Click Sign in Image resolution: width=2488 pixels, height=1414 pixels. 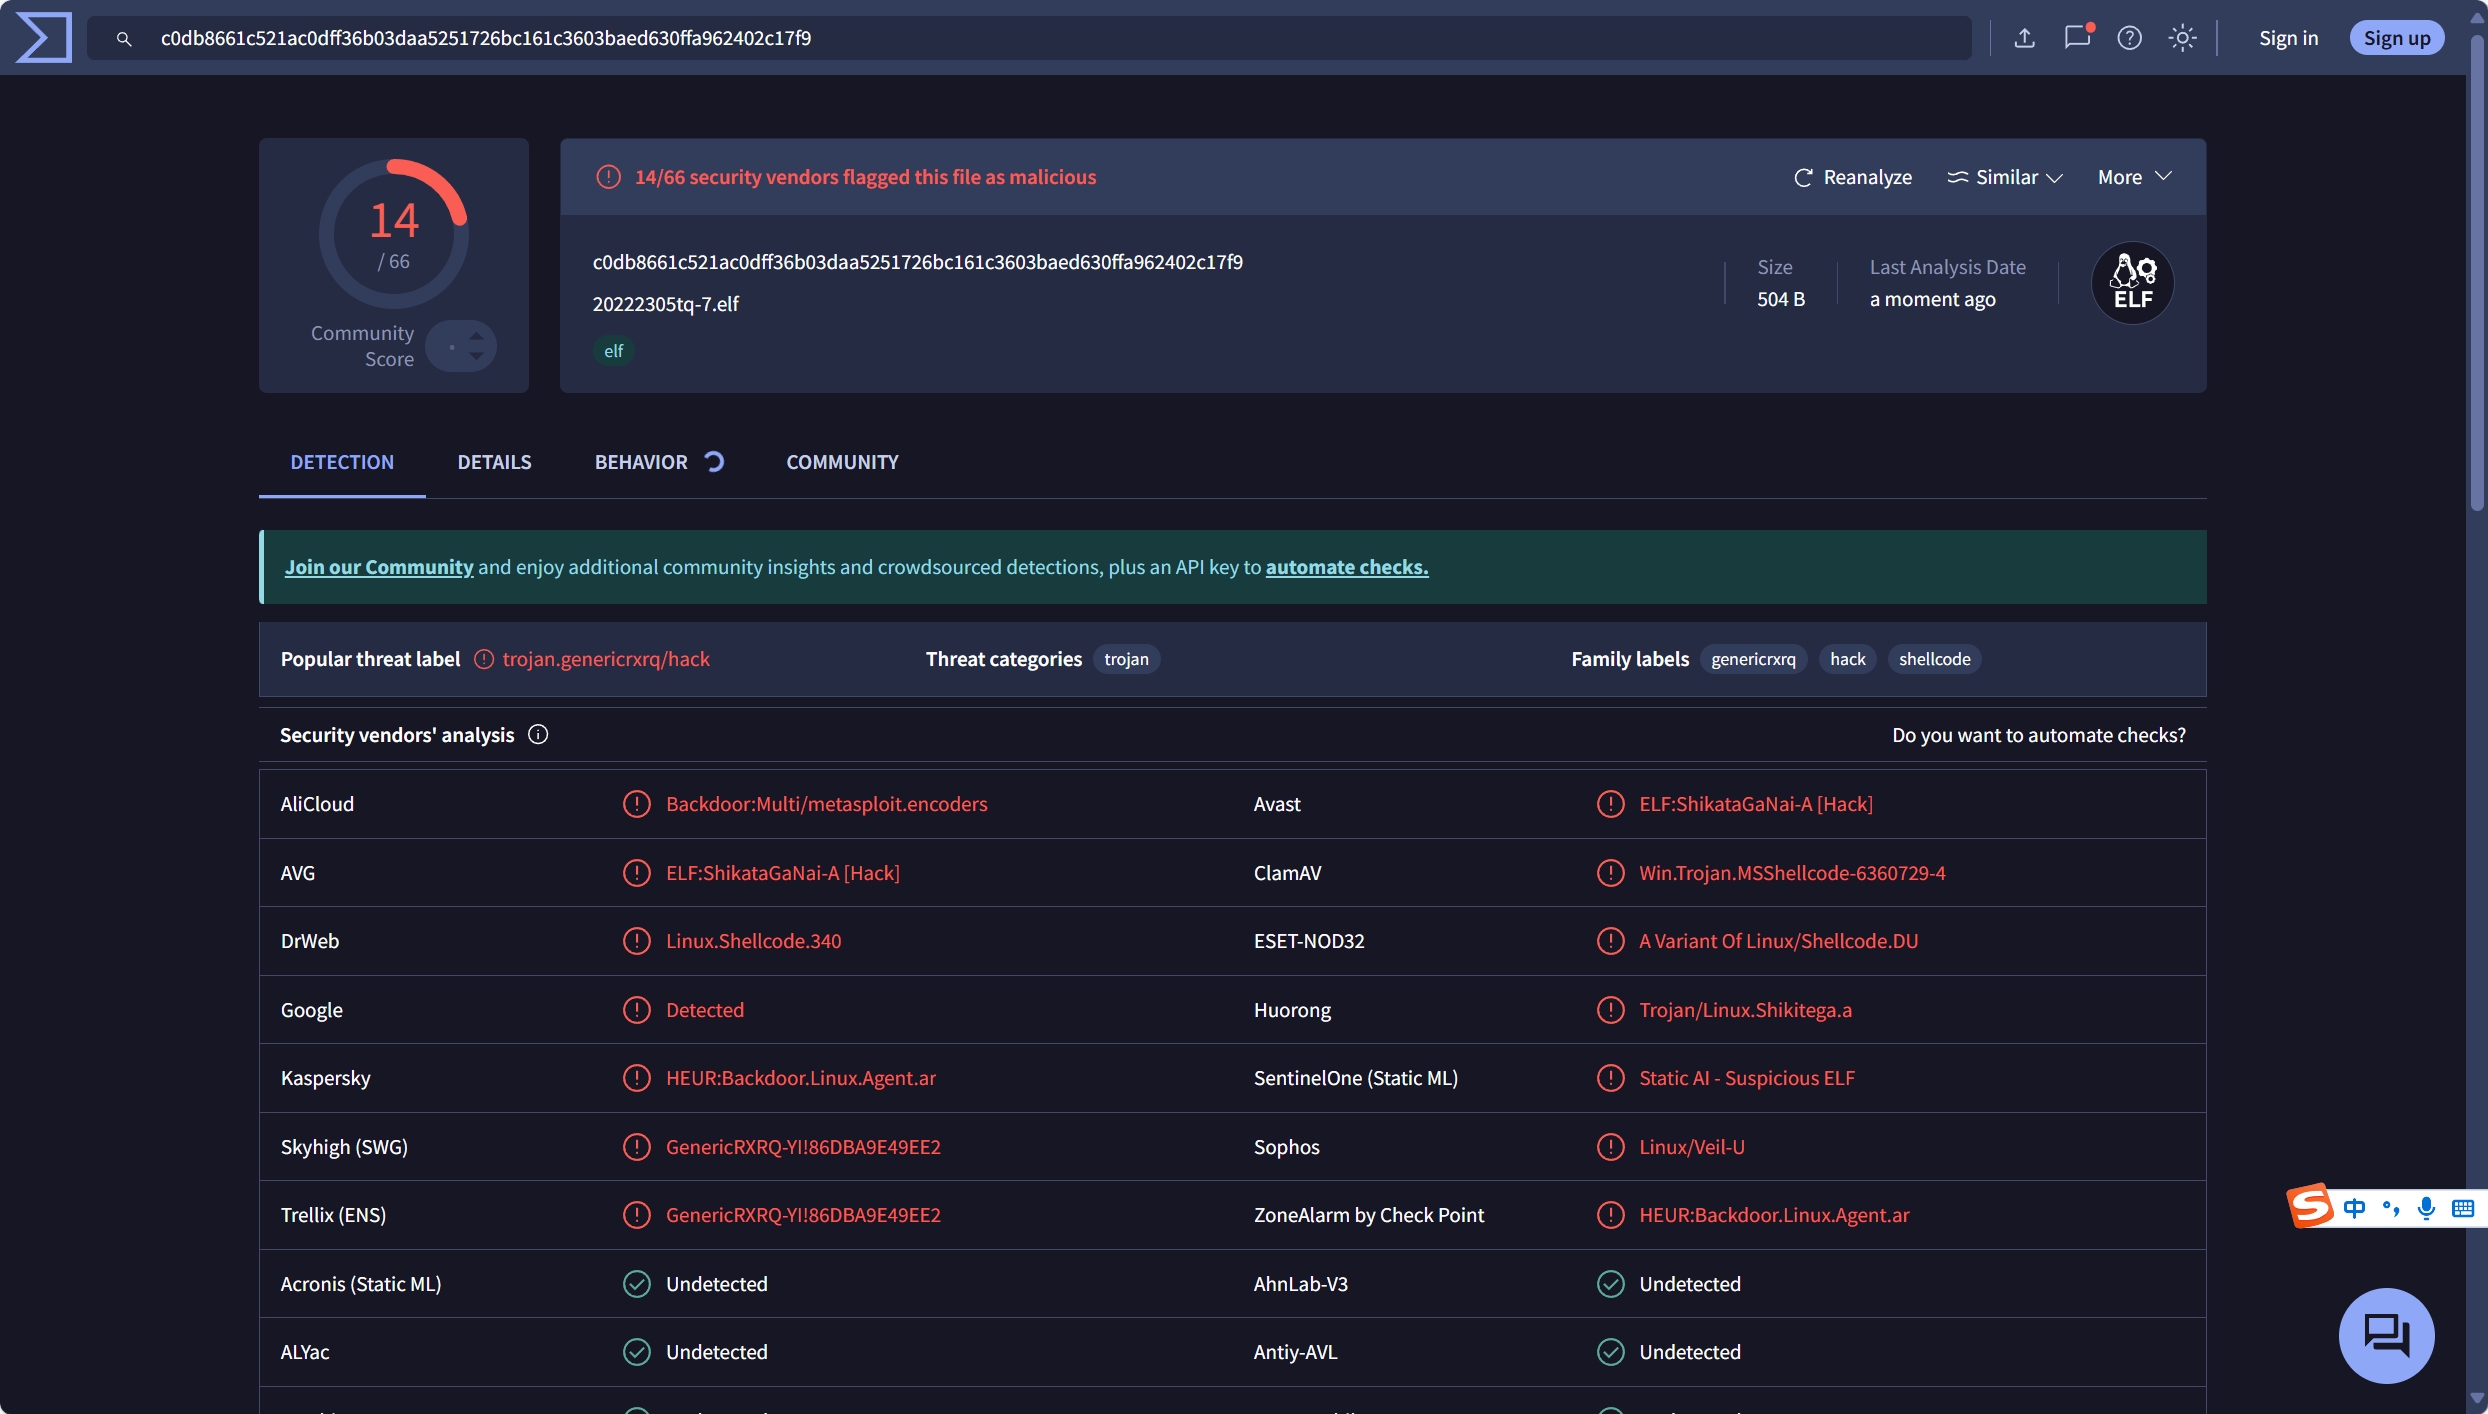click(2288, 38)
